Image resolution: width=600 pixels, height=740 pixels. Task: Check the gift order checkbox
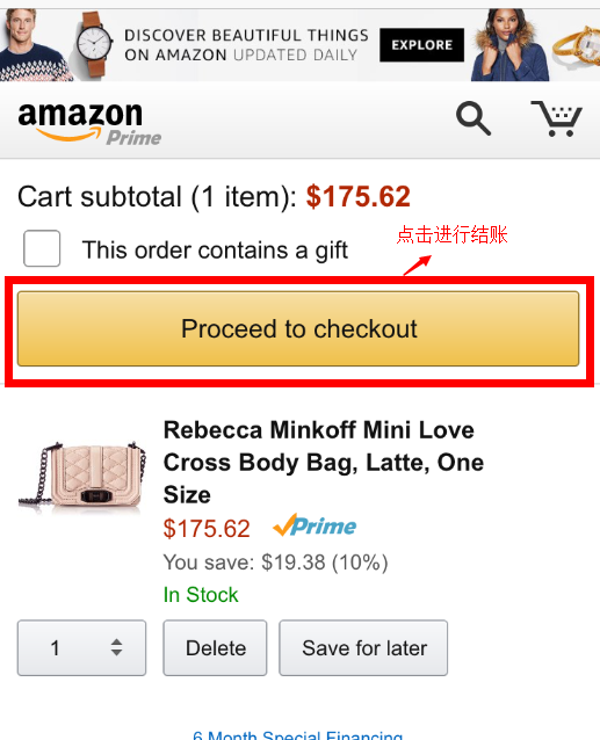point(42,249)
